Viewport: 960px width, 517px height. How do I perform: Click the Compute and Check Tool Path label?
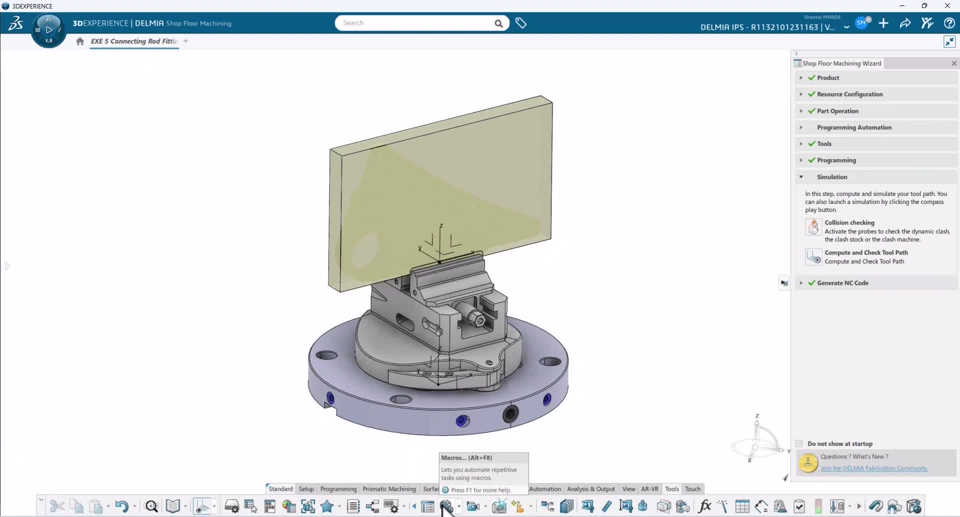pyautogui.click(x=866, y=252)
